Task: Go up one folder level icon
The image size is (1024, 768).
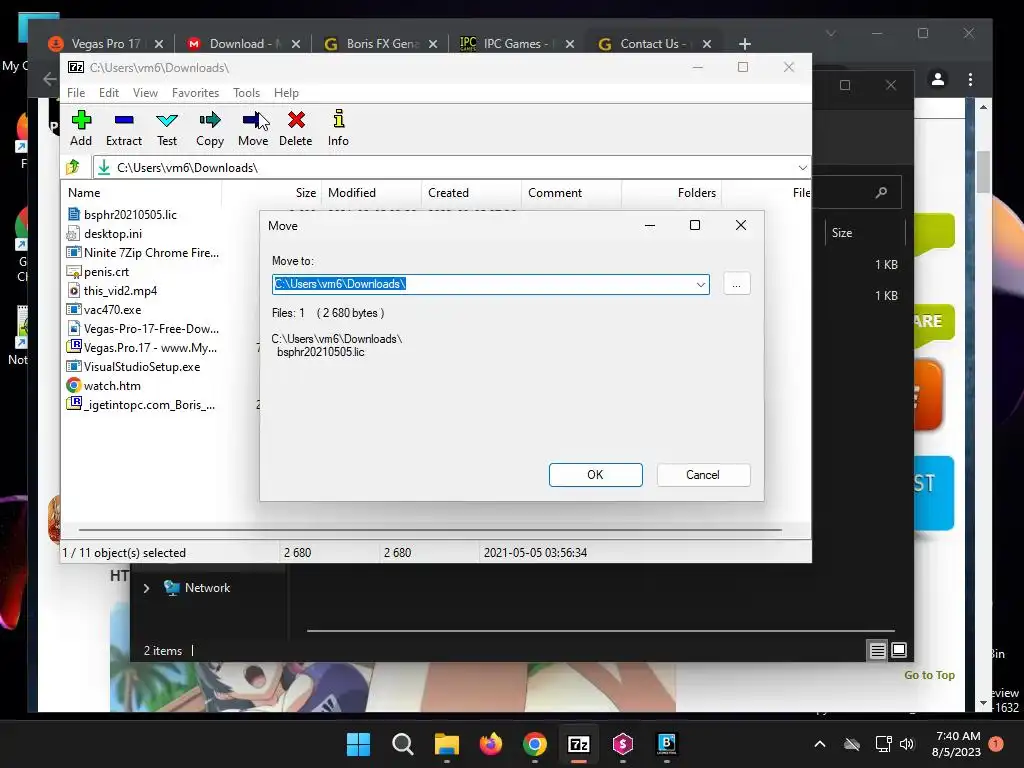Action: (73, 167)
